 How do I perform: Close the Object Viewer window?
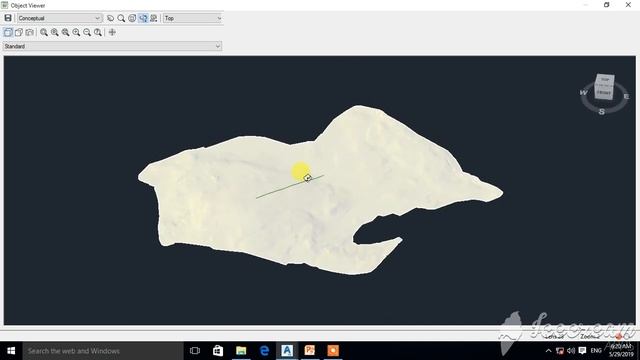pyautogui.click(x=628, y=5)
